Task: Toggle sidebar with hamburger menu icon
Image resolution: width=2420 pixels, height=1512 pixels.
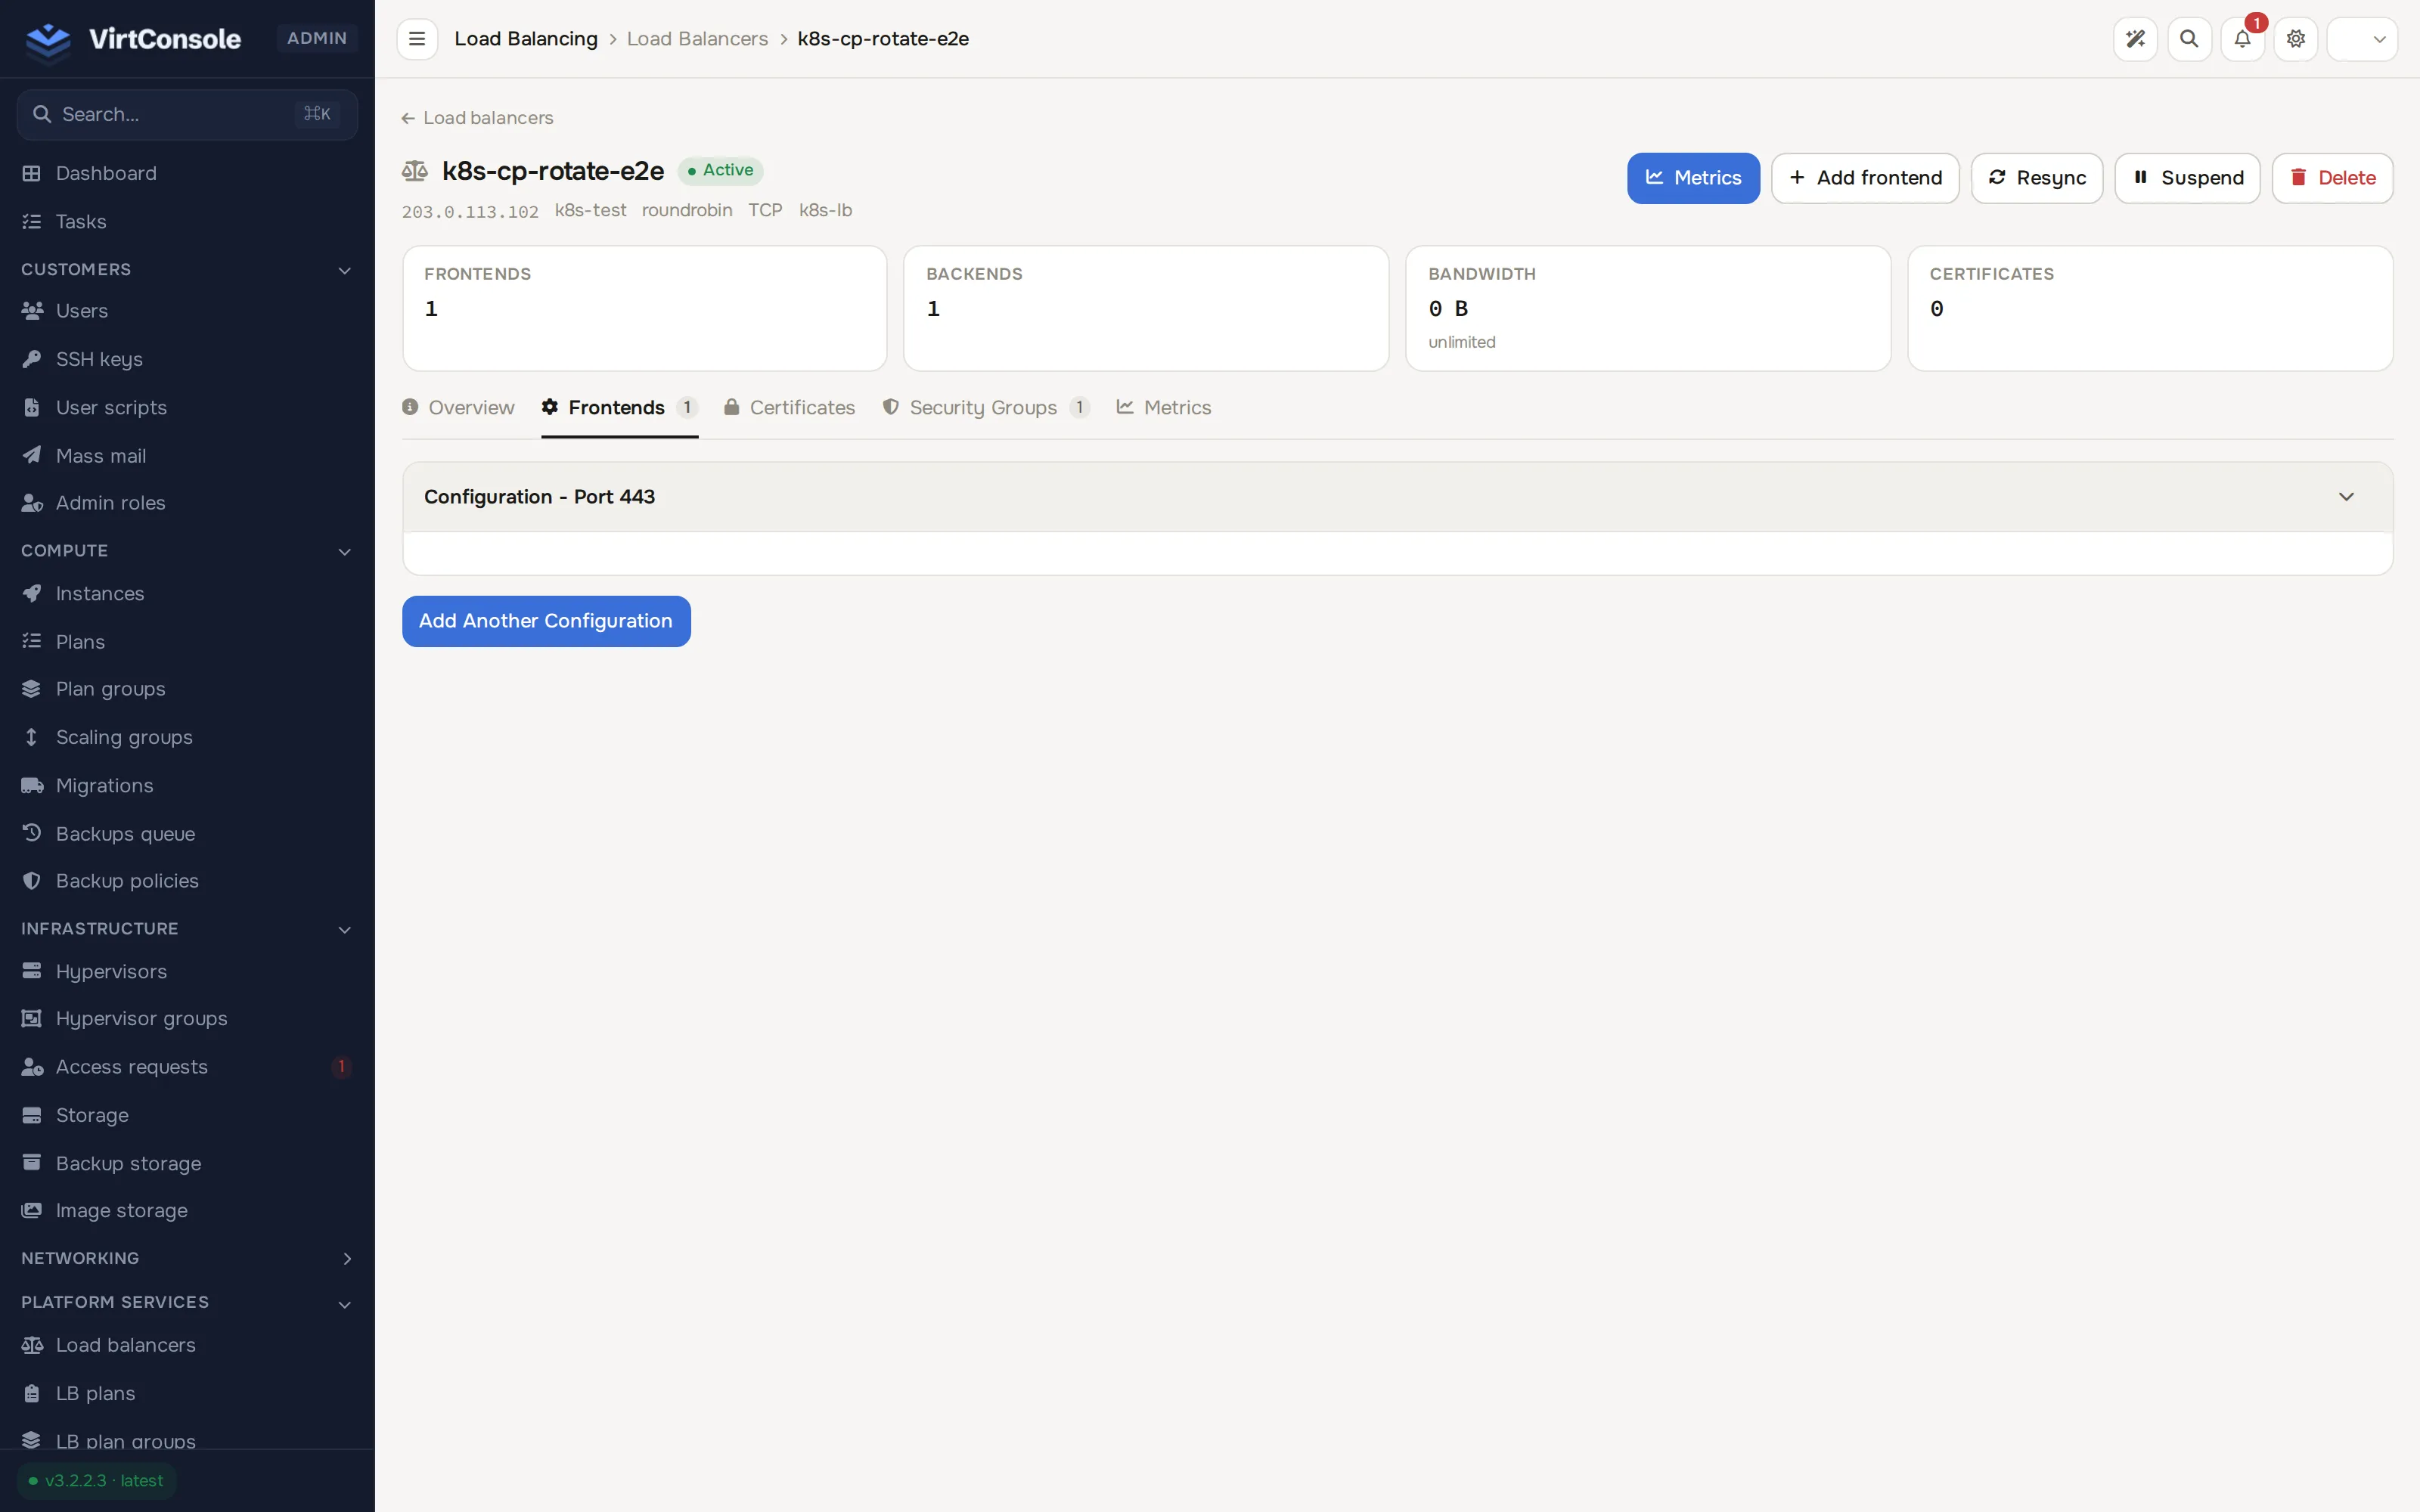Action: click(x=417, y=39)
